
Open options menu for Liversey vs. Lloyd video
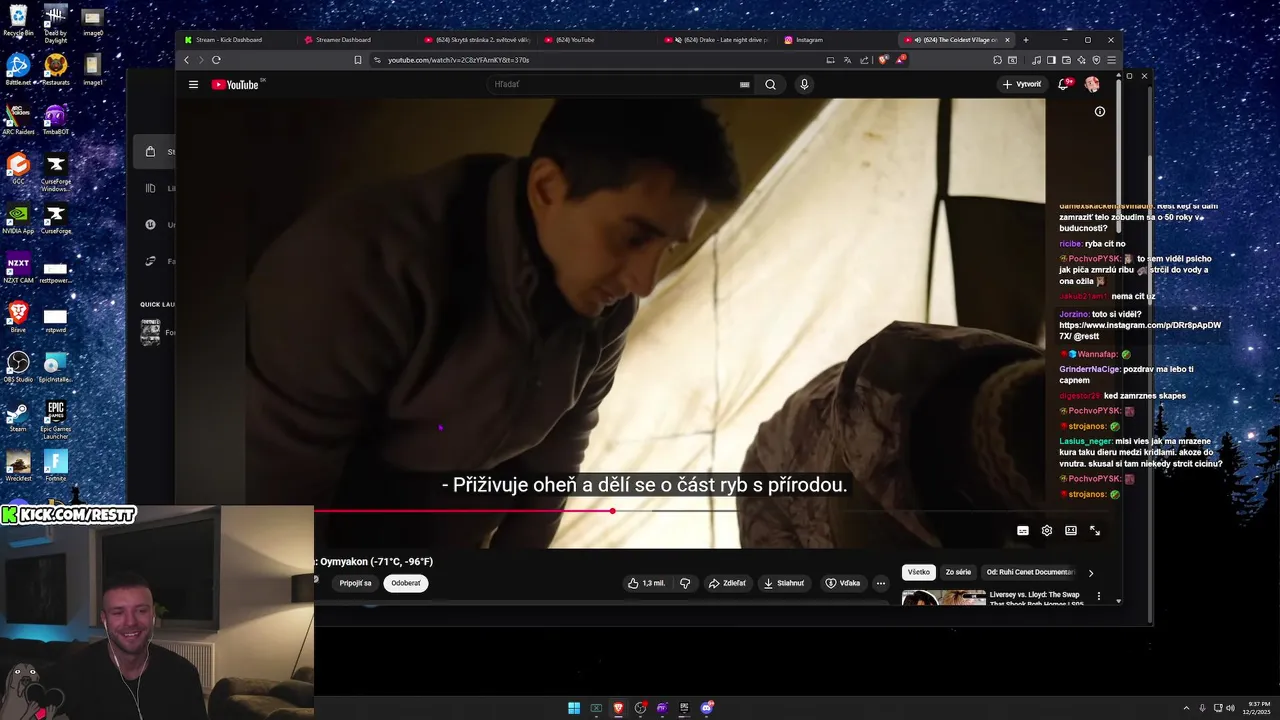[1099, 596]
